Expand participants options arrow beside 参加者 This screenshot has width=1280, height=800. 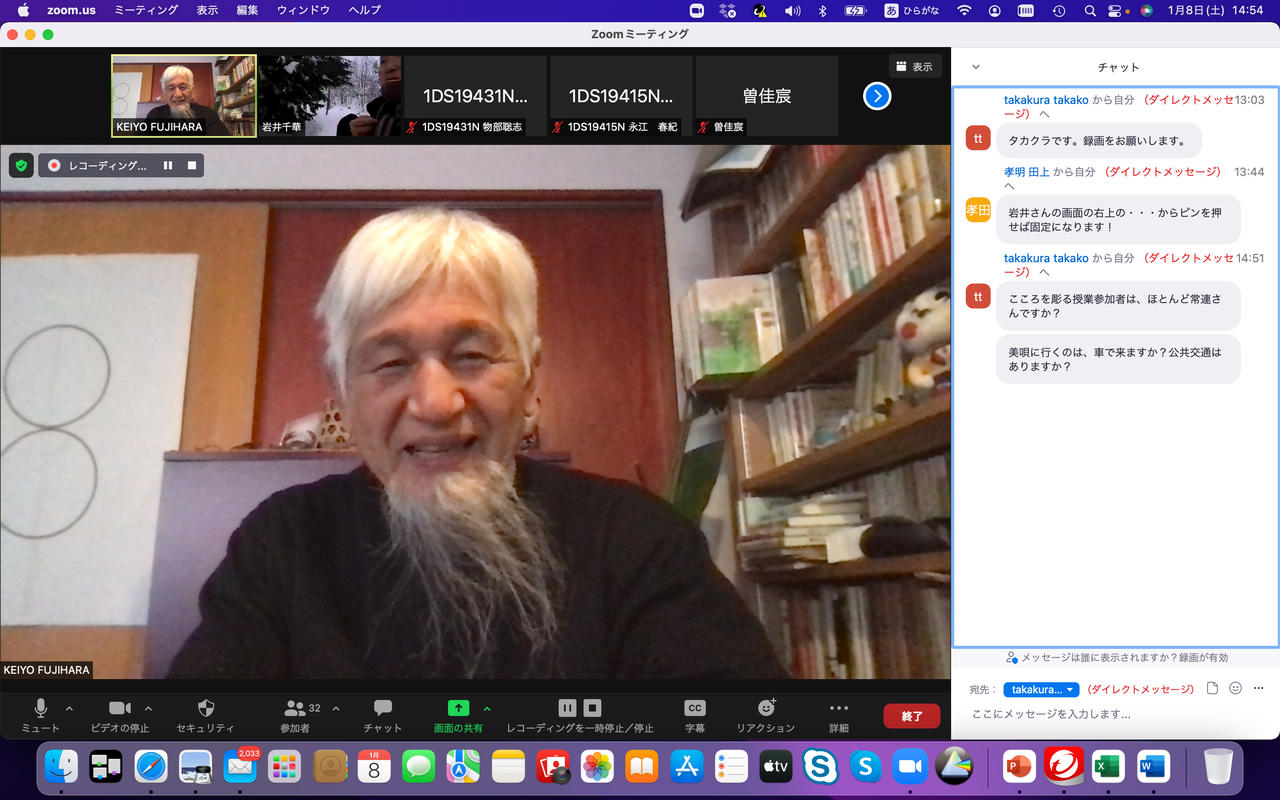coord(336,708)
